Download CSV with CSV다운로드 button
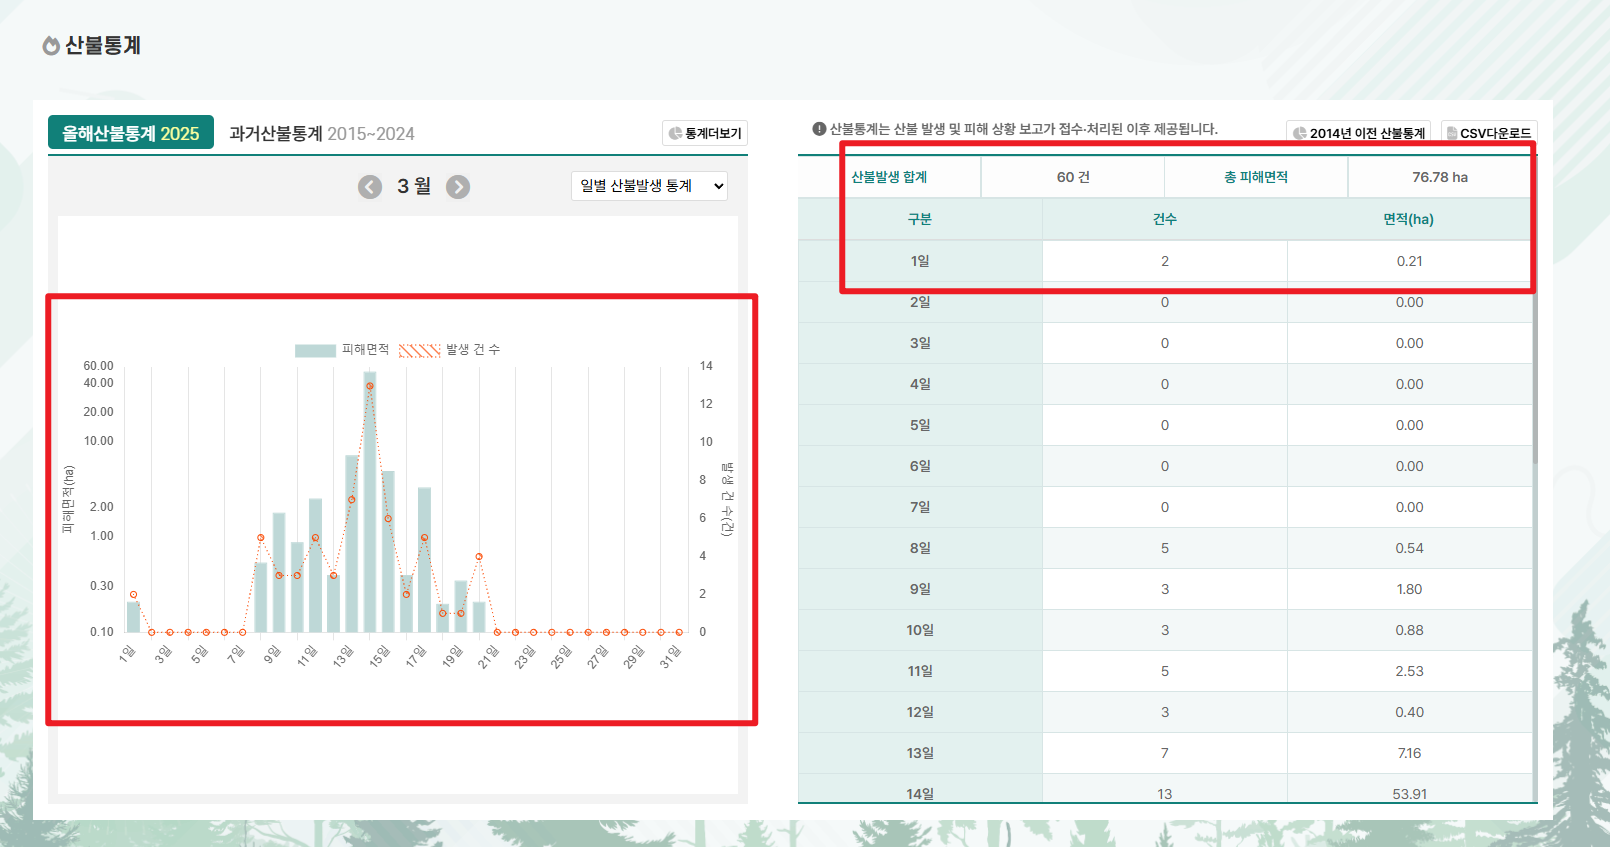The width and height of the screenshot is (1610, 847). (1489, 133)
